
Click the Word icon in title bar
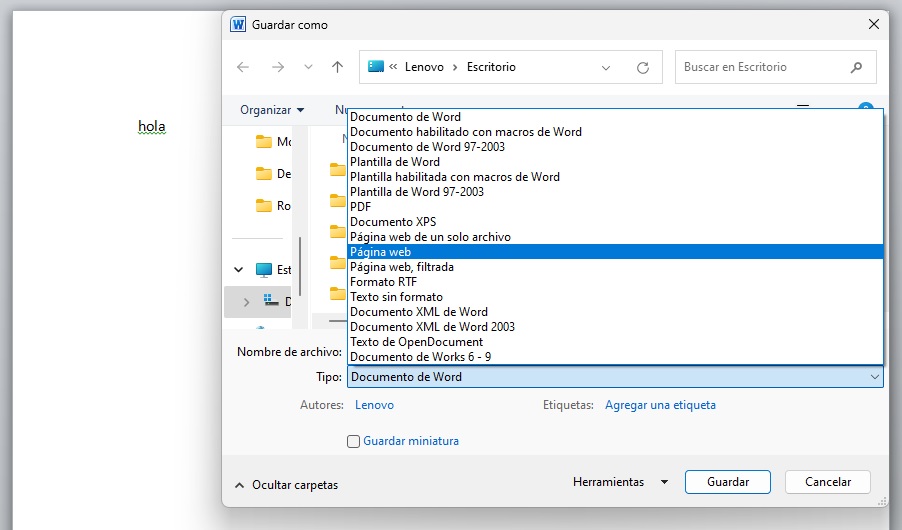[238, 24]
